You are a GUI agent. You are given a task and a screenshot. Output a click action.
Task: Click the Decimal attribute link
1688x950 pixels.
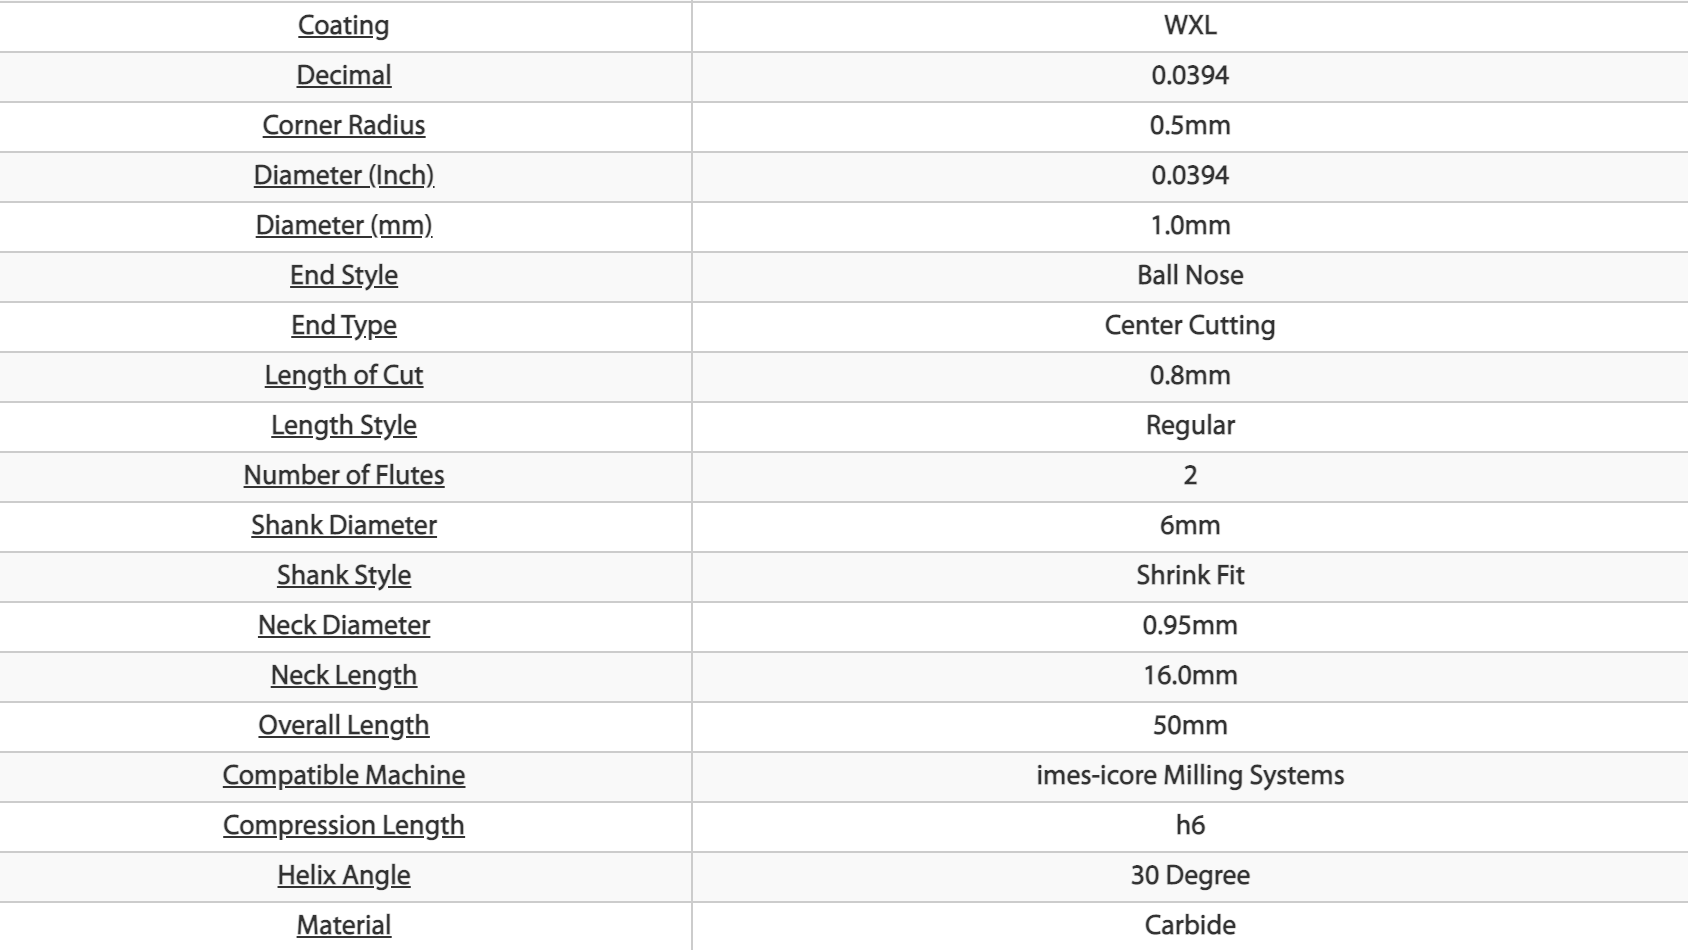[x=343, y=76]
